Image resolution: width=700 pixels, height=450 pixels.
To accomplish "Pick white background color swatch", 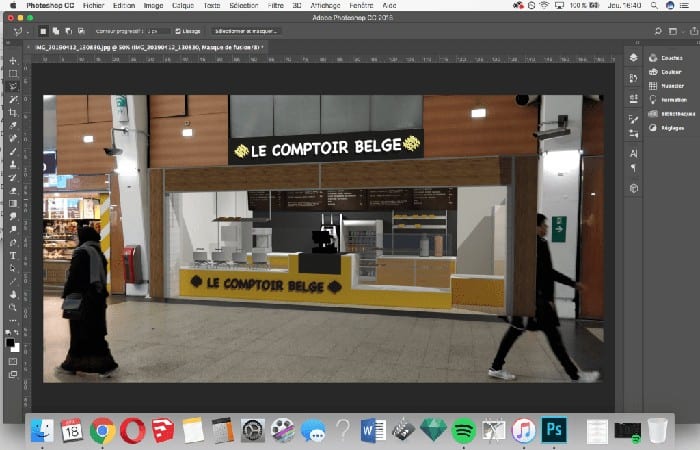I will [16, 348].
